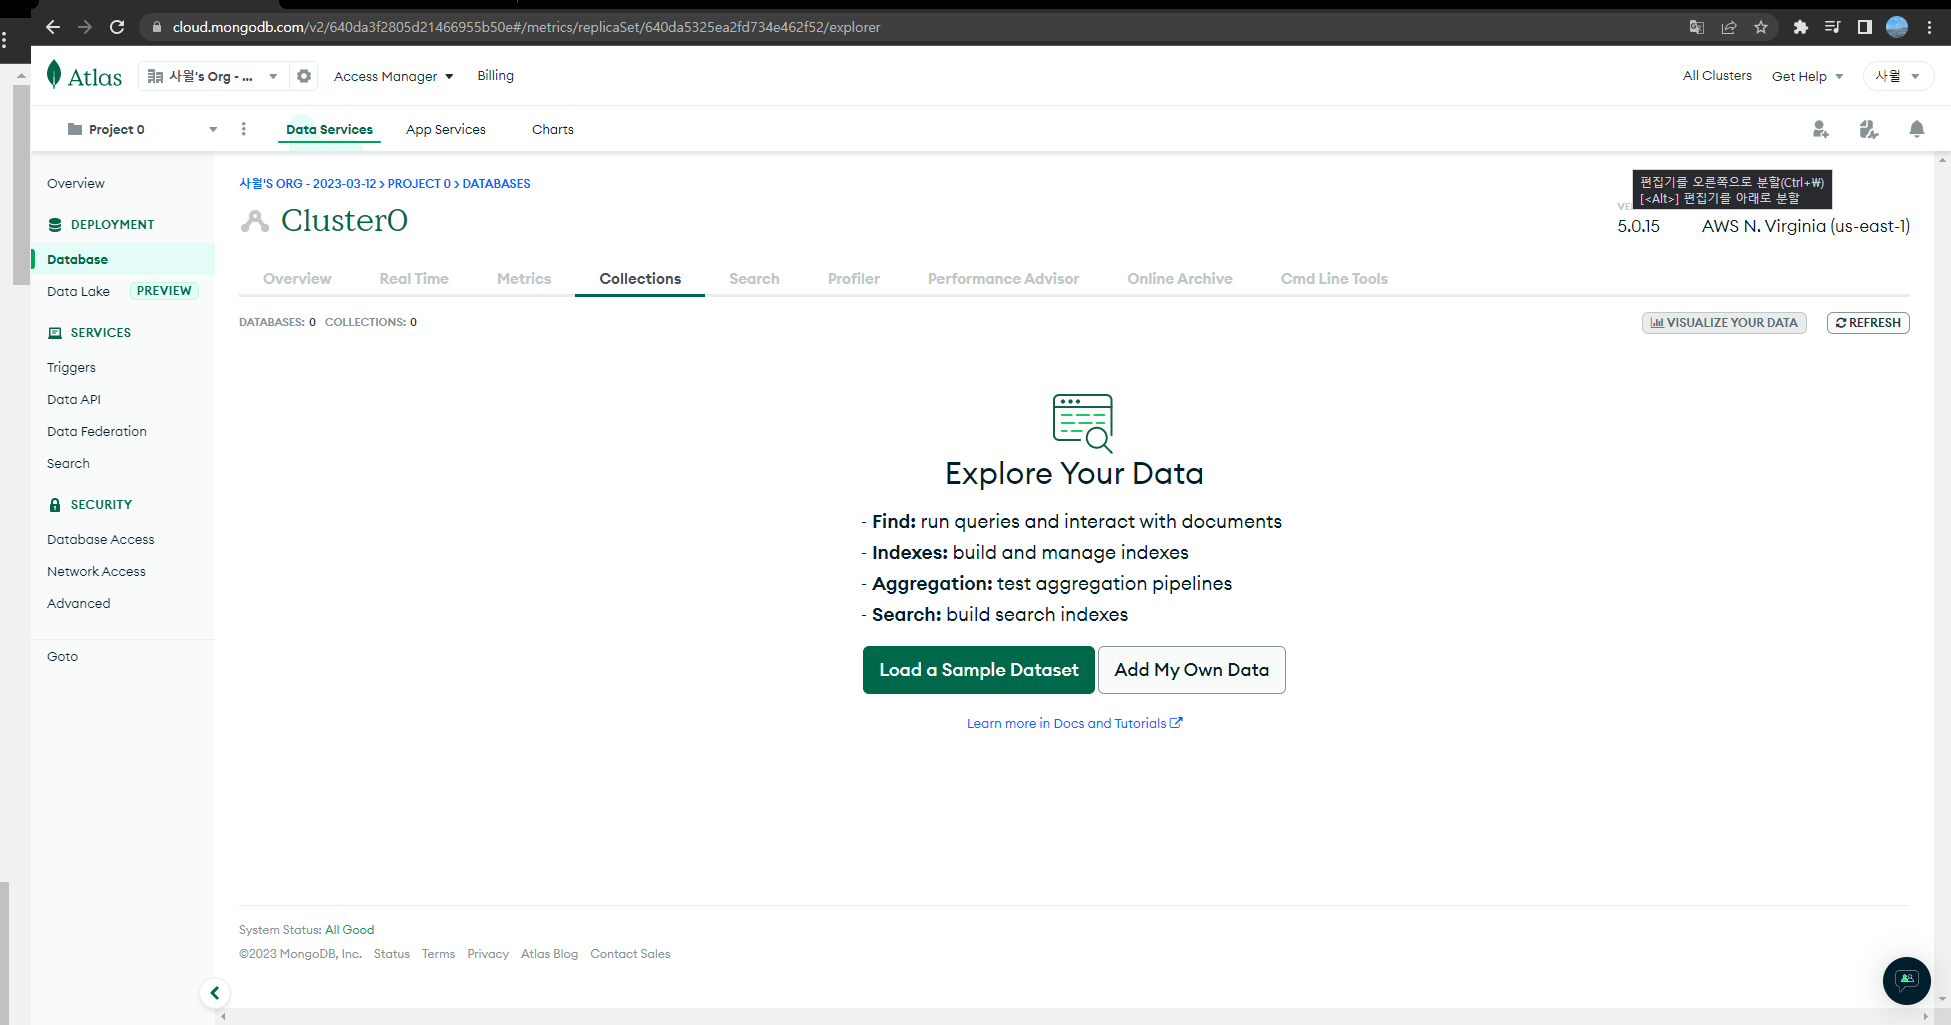Click browser back arrow
The image size is (1951, 1025).
coord(53,27)
